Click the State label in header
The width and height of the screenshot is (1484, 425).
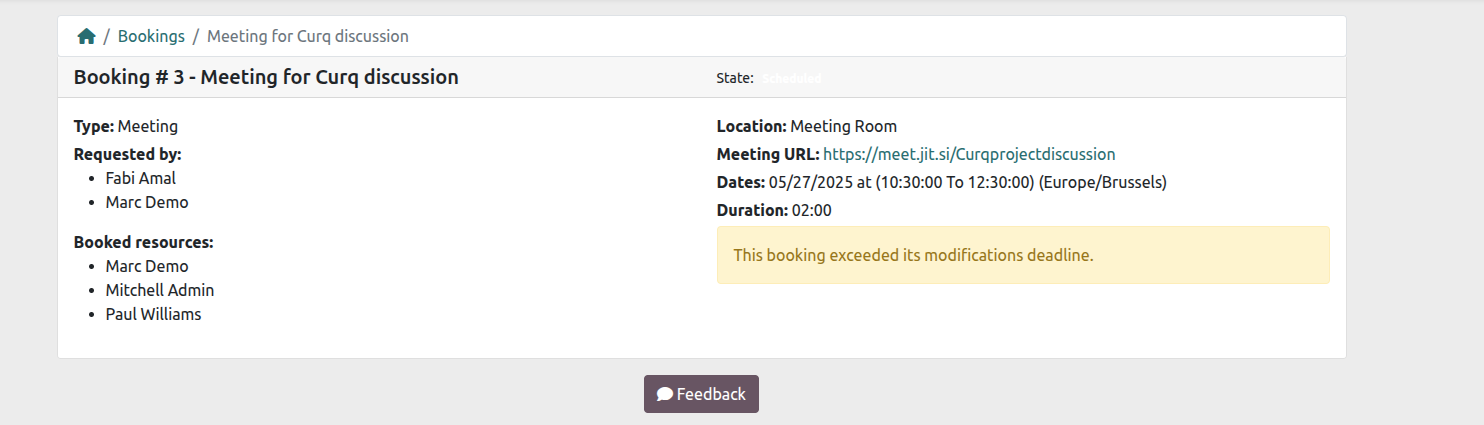[734, 78]
